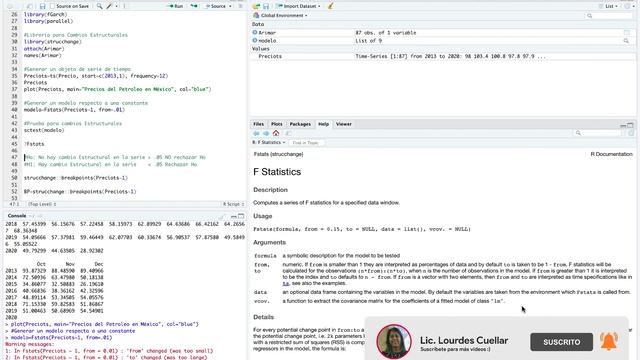Click the F Statistics help title
The image size is (640, 360).
tap(277, 172)
